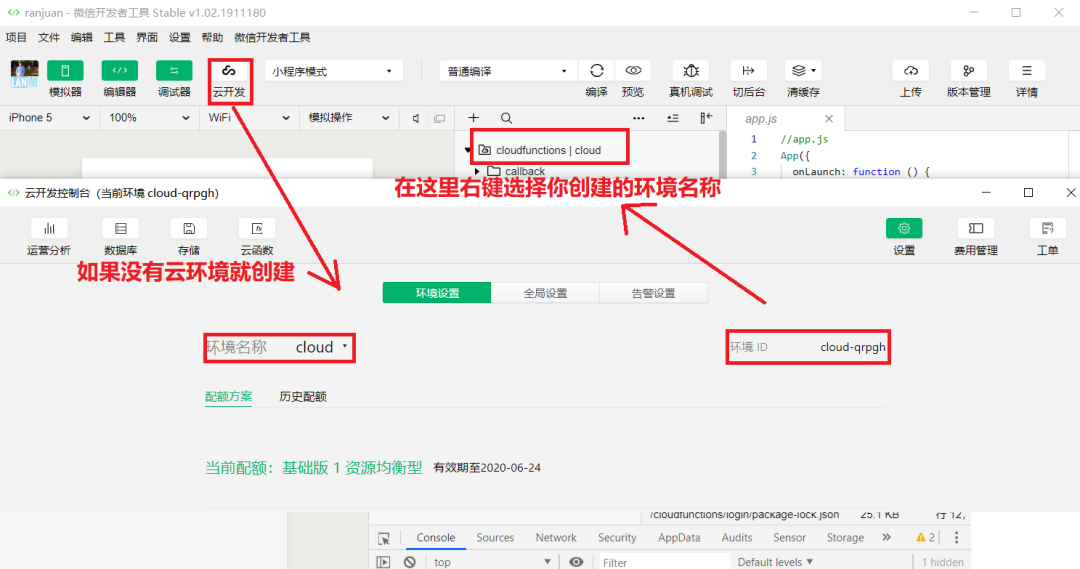Screen dimensions: 1080x569
Task: Click the detach simulator window icon
Action: [x=439, y=118]
